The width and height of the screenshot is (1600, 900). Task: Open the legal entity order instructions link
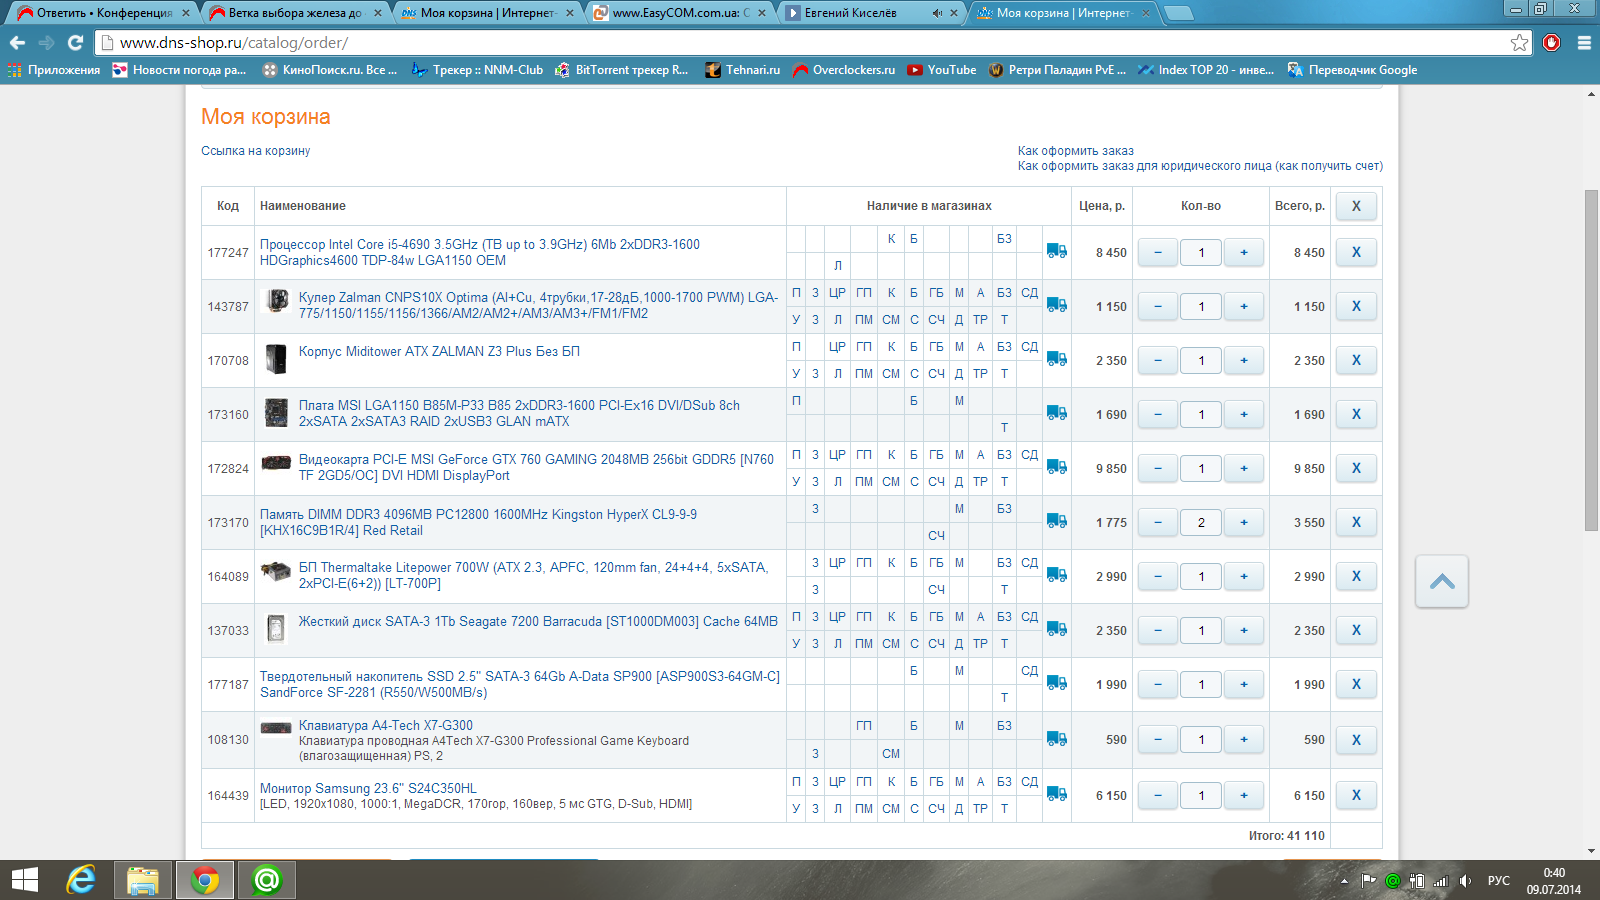point(1200,166)
